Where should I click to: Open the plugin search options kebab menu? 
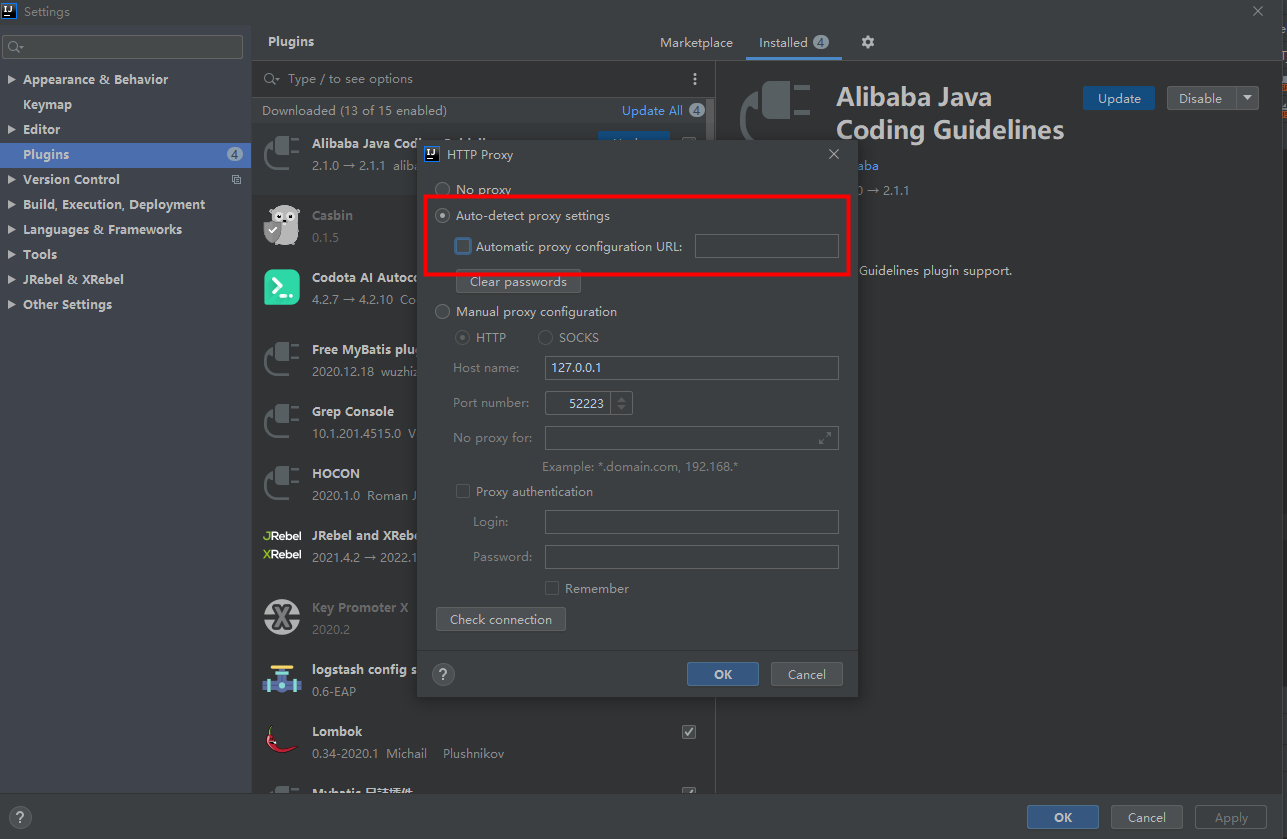695,79
